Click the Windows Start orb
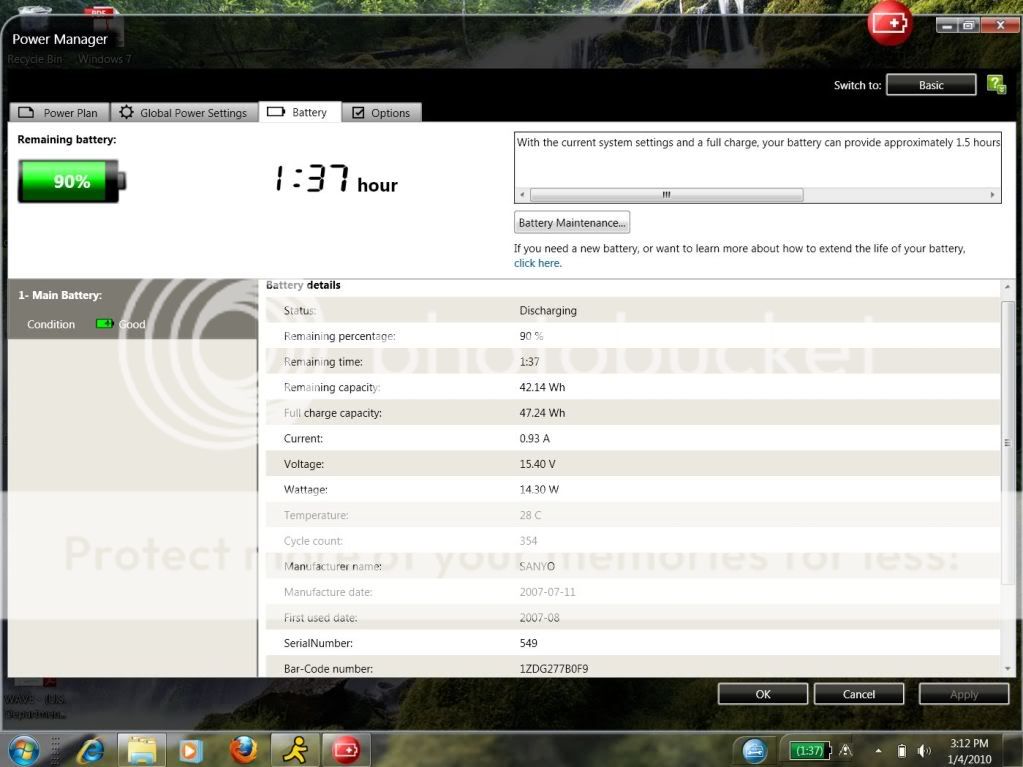 click(23, 749)
